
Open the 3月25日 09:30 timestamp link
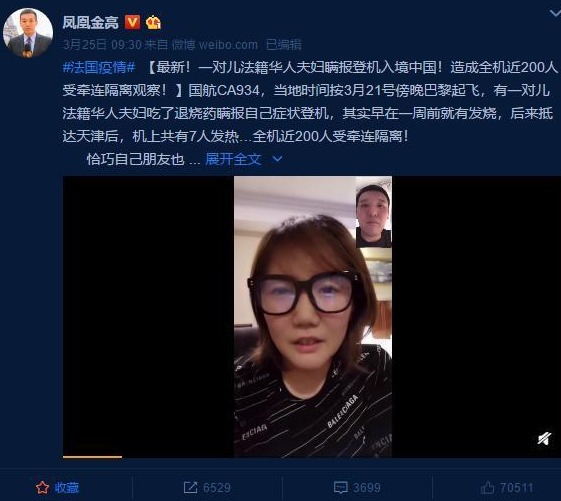coord(102,45)
